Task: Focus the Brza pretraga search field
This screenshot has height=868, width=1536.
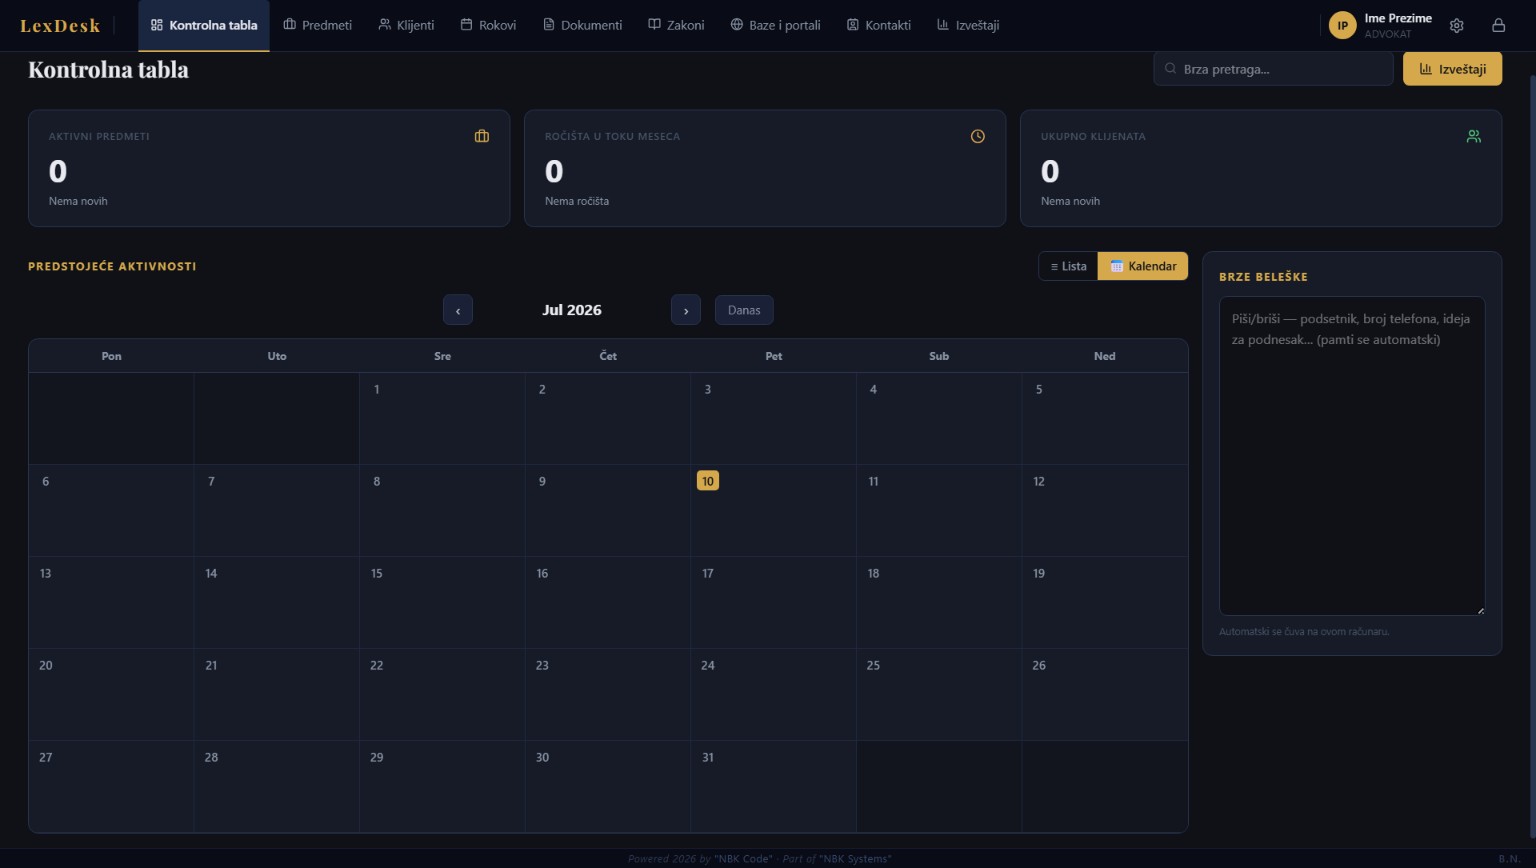Action: [1273, 69]
